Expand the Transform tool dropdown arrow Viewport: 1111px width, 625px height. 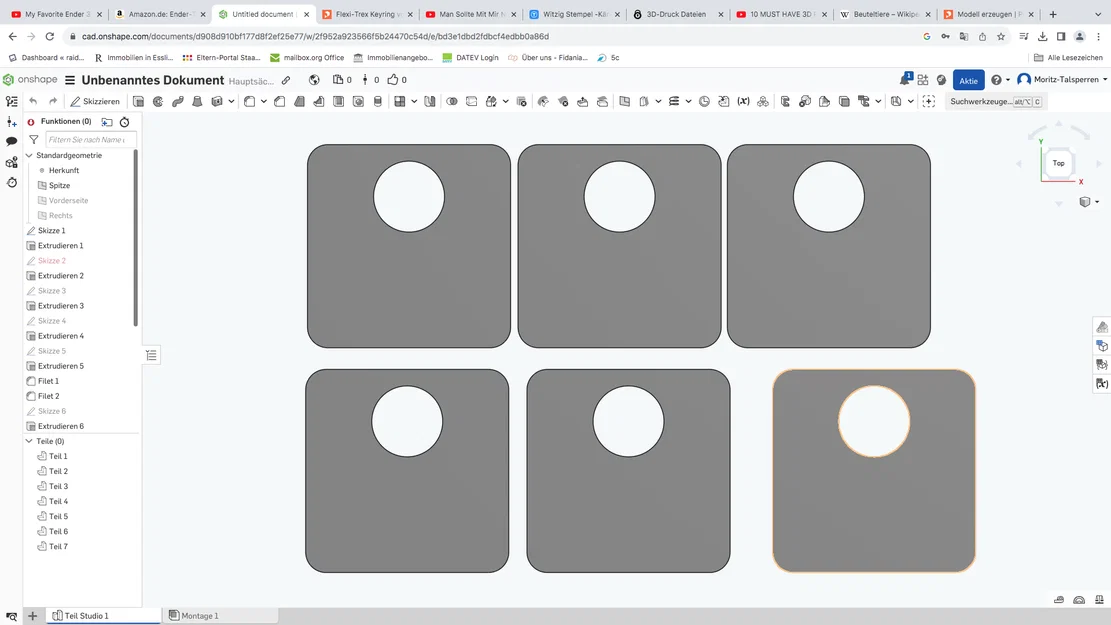coord(505,101)
